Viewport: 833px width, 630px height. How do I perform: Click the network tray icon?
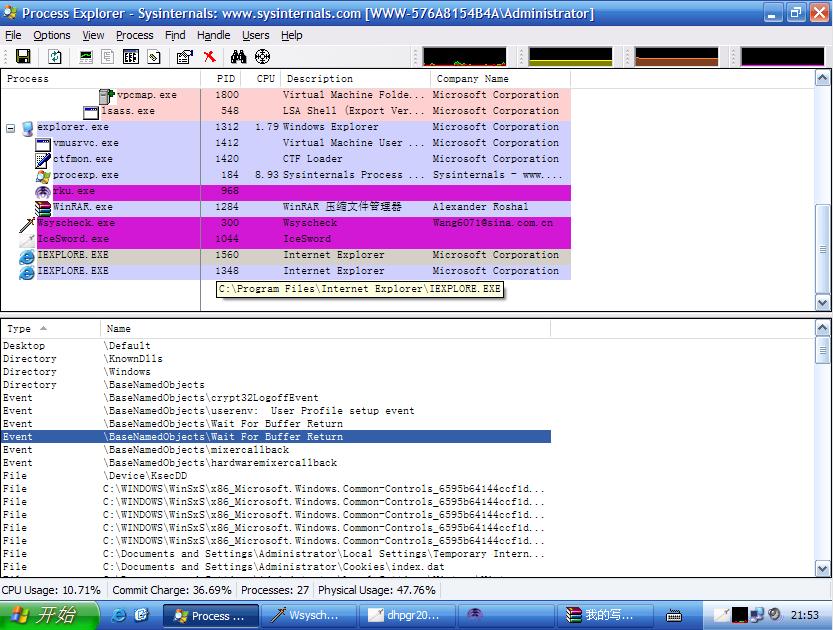pyautogui.click(x=757, y=615)
